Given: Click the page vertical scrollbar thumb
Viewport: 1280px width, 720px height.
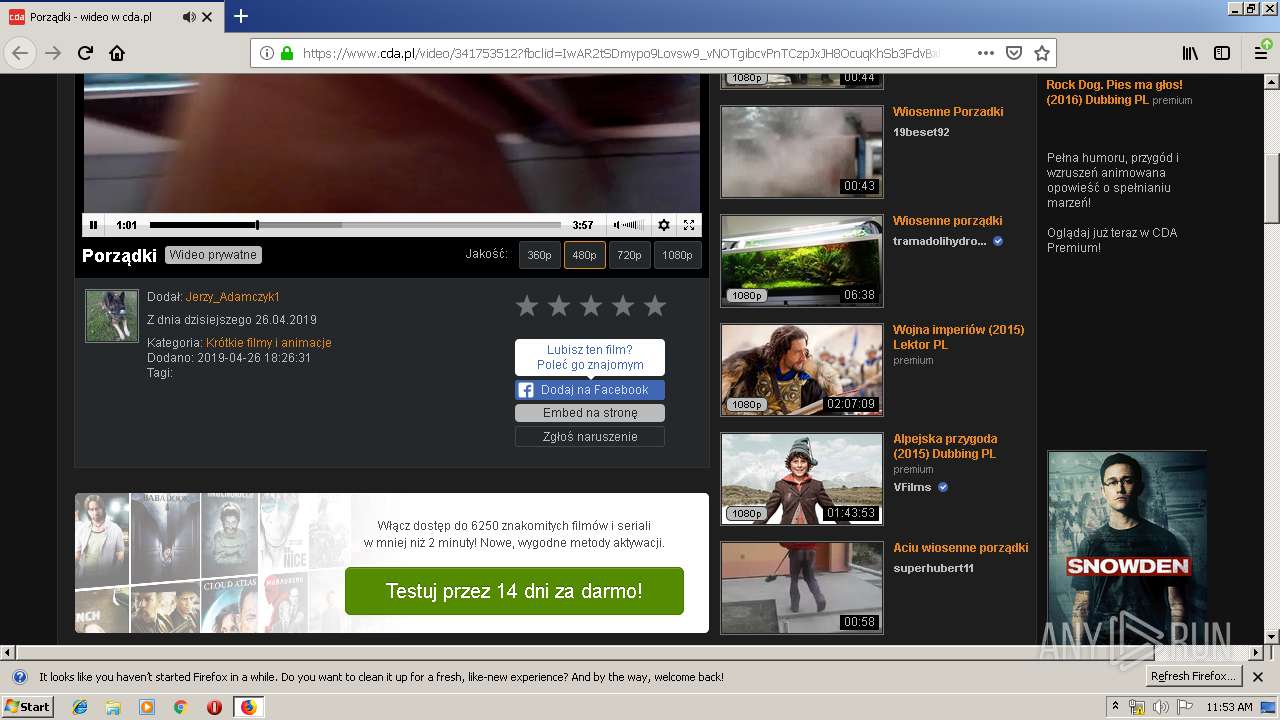Looking at the screenshot, I should click(1271, 188).
